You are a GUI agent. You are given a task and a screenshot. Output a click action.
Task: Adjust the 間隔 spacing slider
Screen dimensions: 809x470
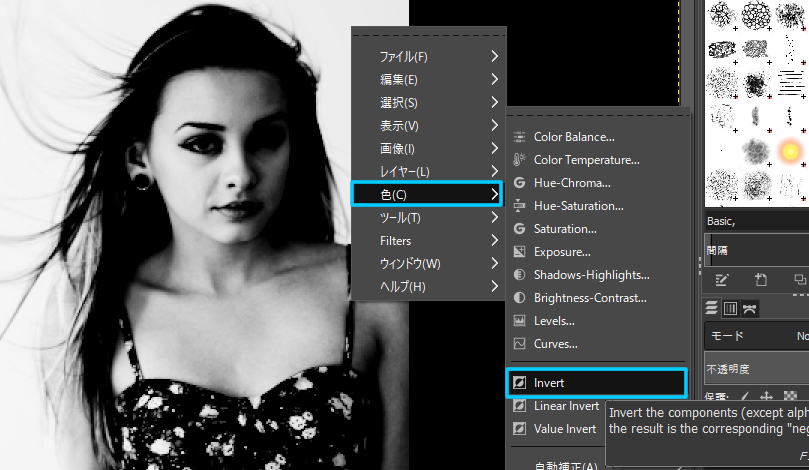tap(756, 250)
